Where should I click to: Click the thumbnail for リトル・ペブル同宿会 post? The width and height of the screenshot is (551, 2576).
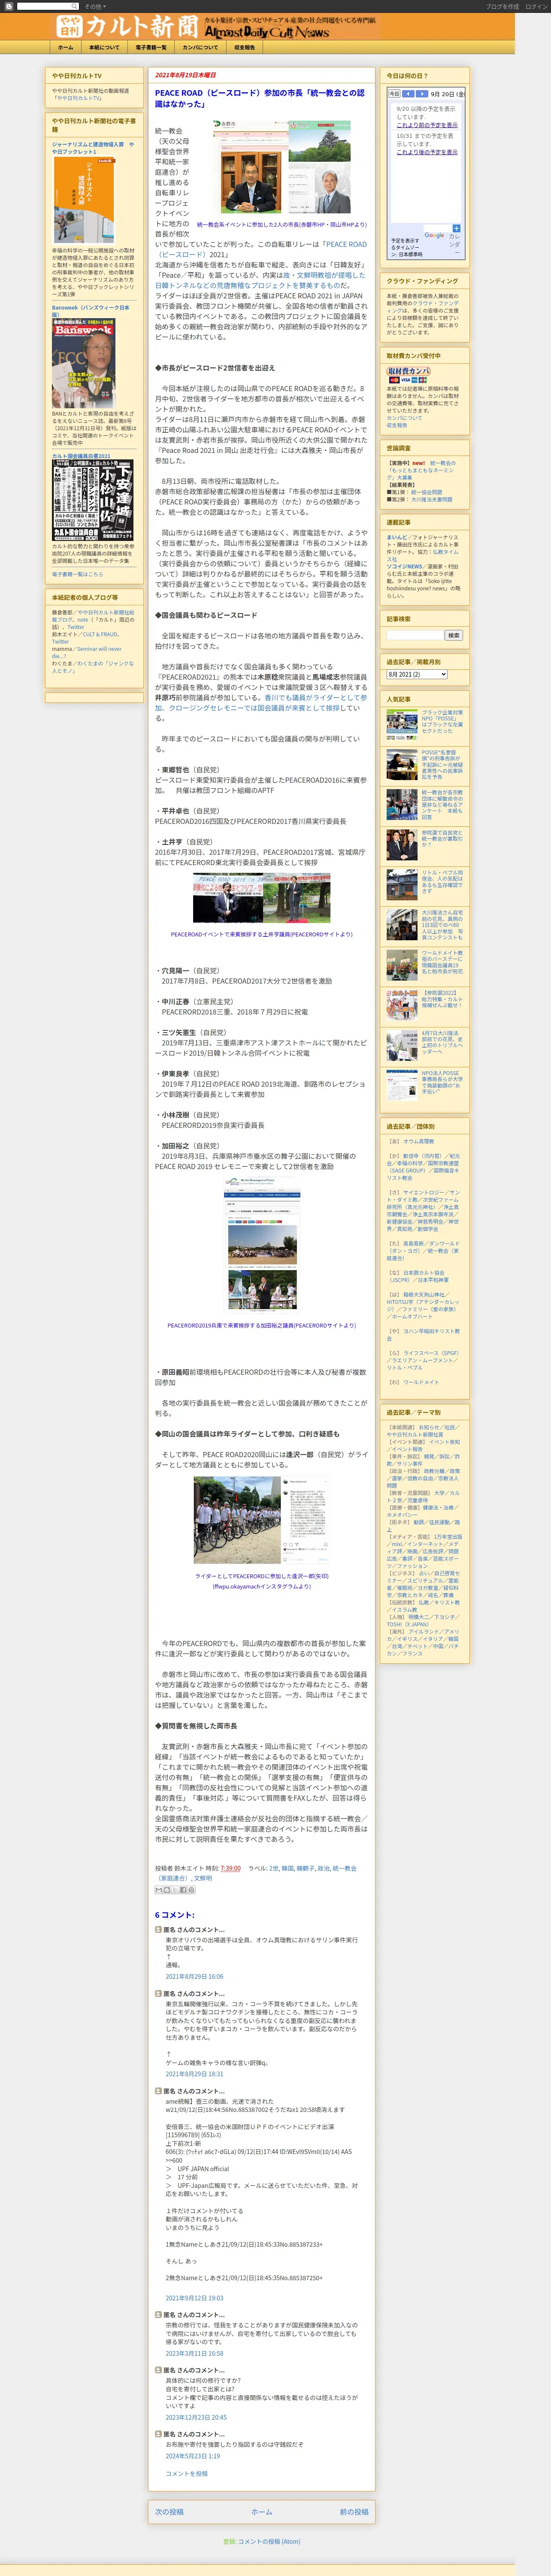(x=402, y=884)
